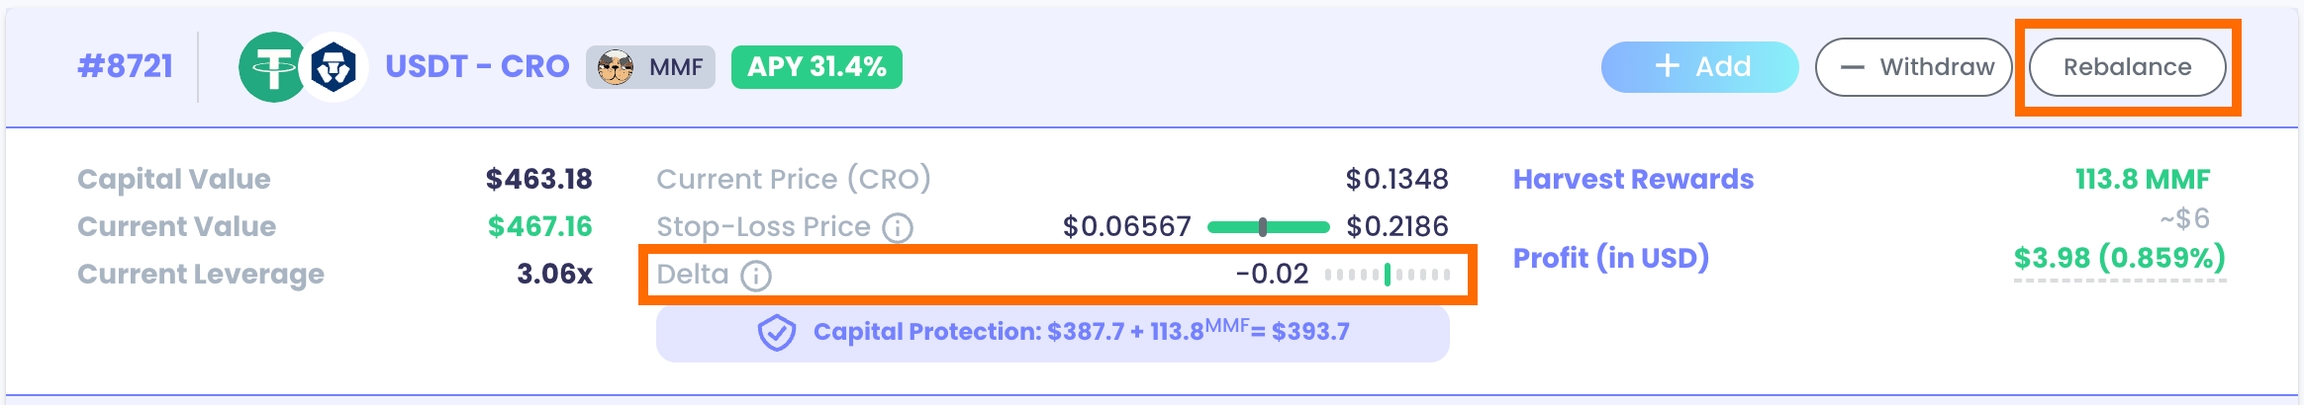Click the APY 31.4% badge

(816, 67)
